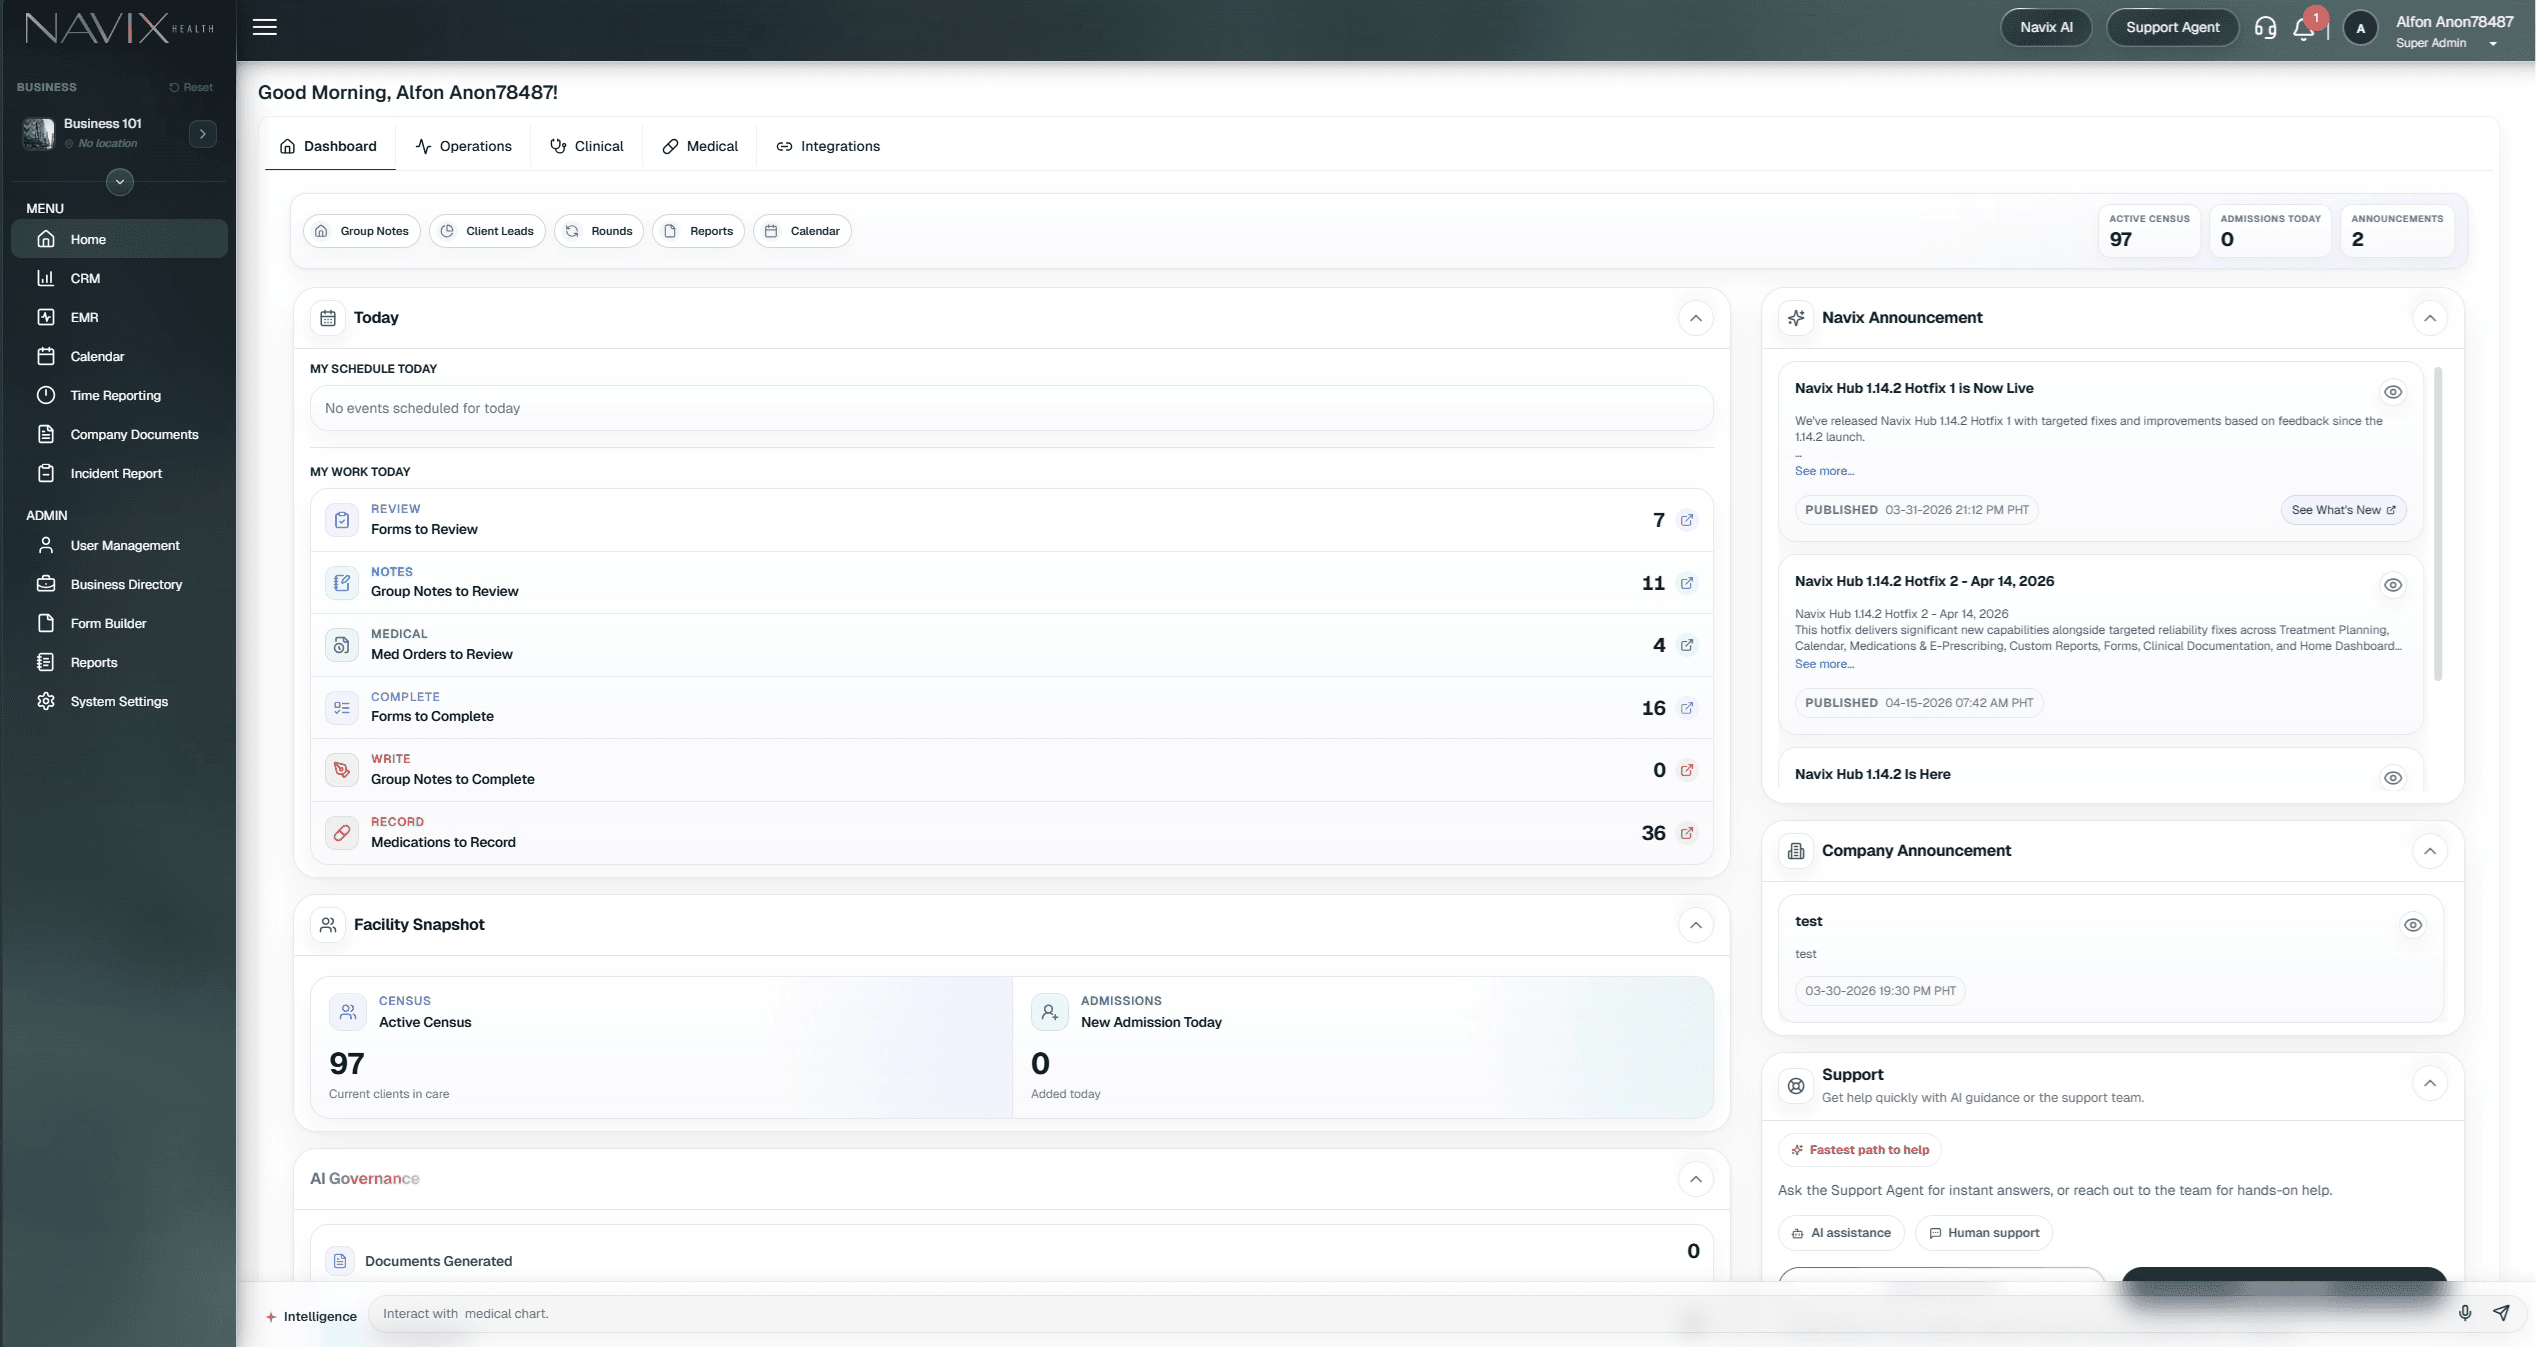Screen dimensions: 2537x1347
Task: Expand Business 101 chevron
Action: [203, 134]
